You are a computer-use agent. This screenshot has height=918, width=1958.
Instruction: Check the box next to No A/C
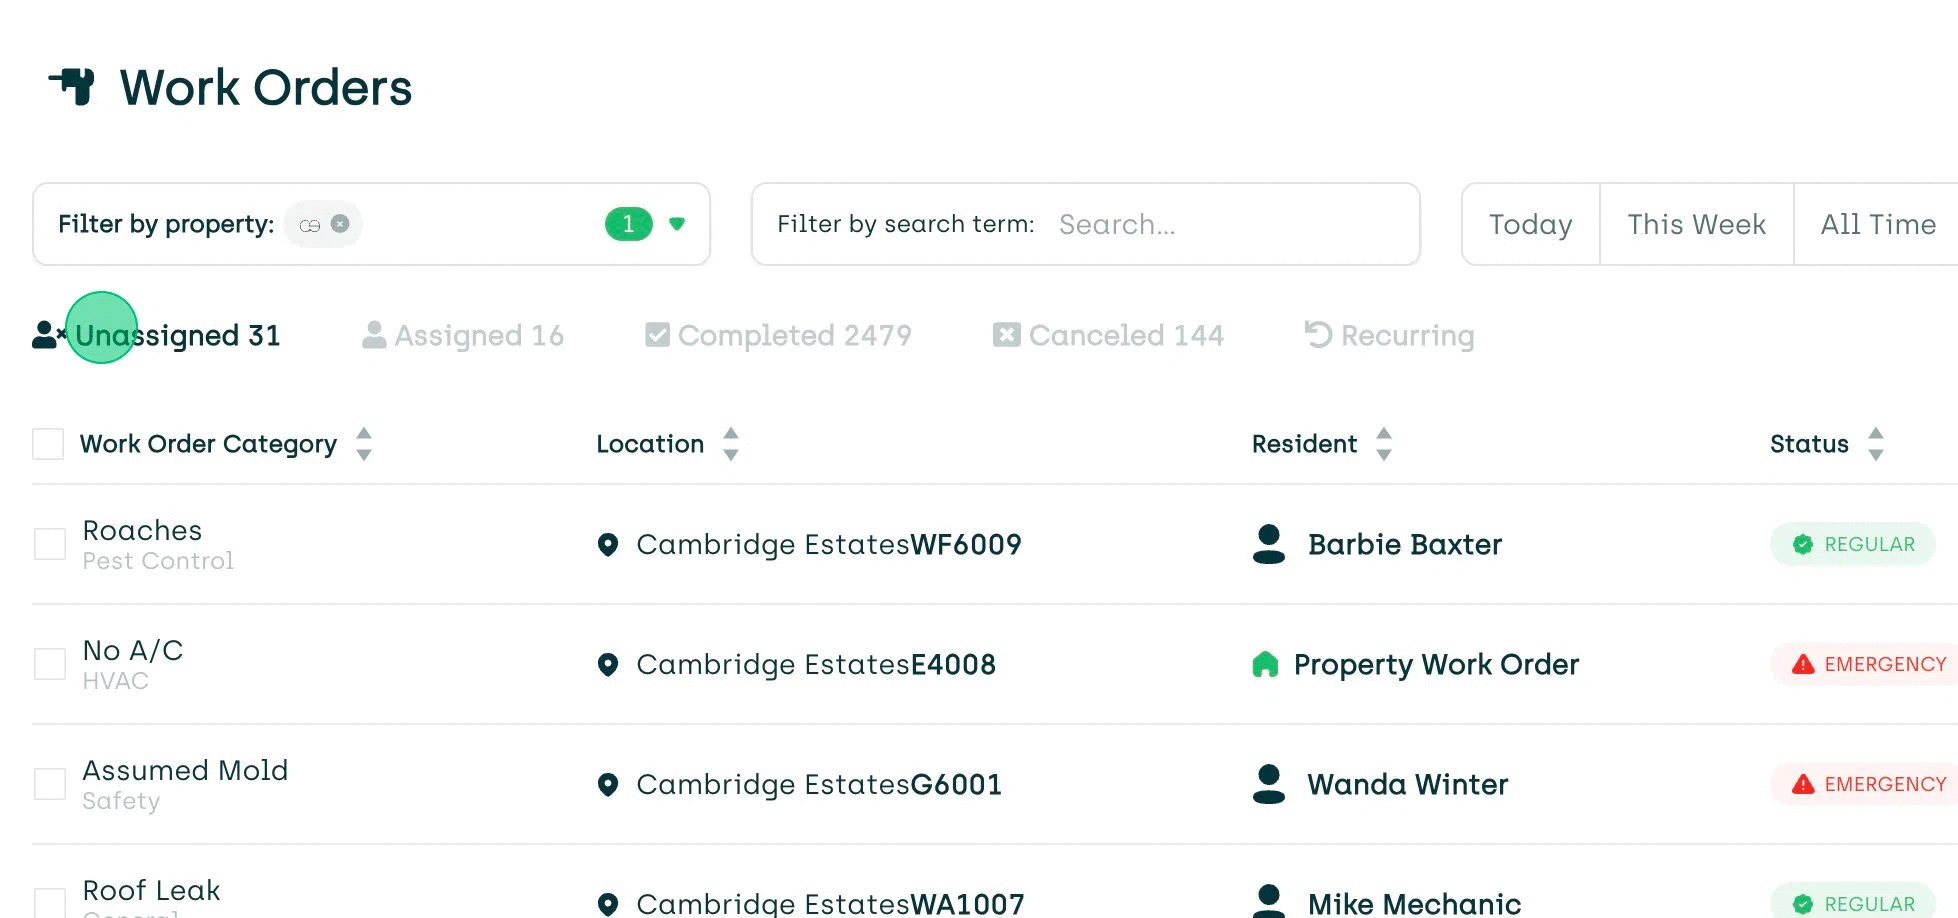pos(49,664)
